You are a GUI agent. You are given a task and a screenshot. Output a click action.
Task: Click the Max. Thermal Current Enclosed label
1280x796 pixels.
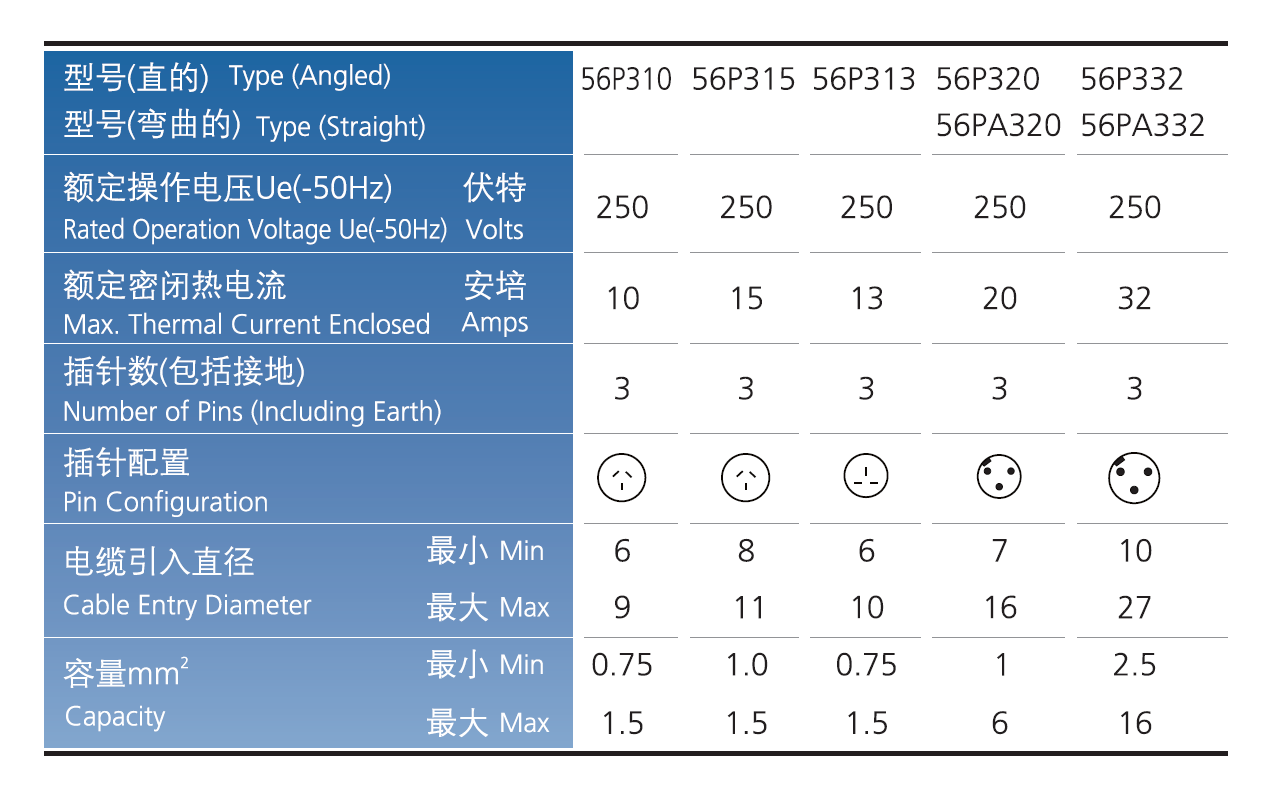(x=246, y=324)
